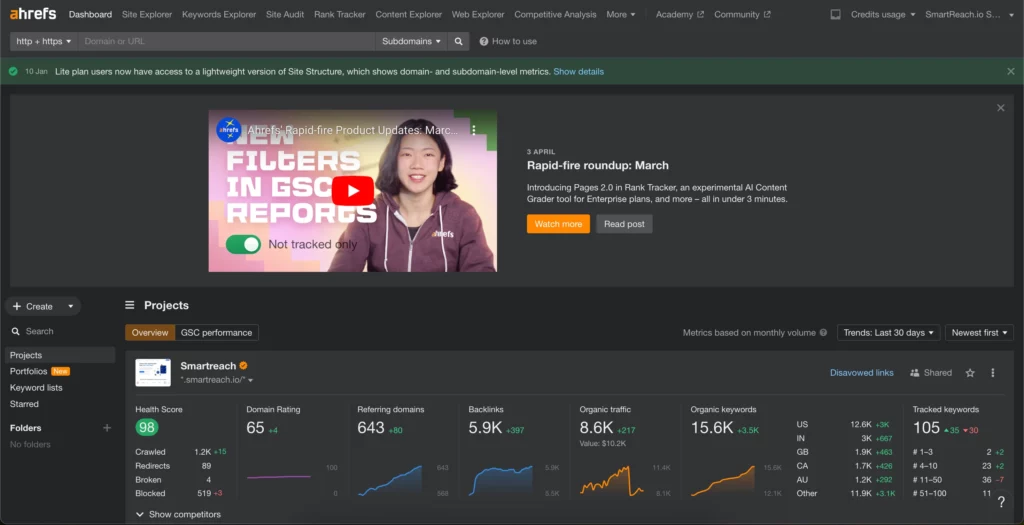Open the Credits usage dropdown
Viewport: 1024px width, 525px height.
tap(883, 14)
